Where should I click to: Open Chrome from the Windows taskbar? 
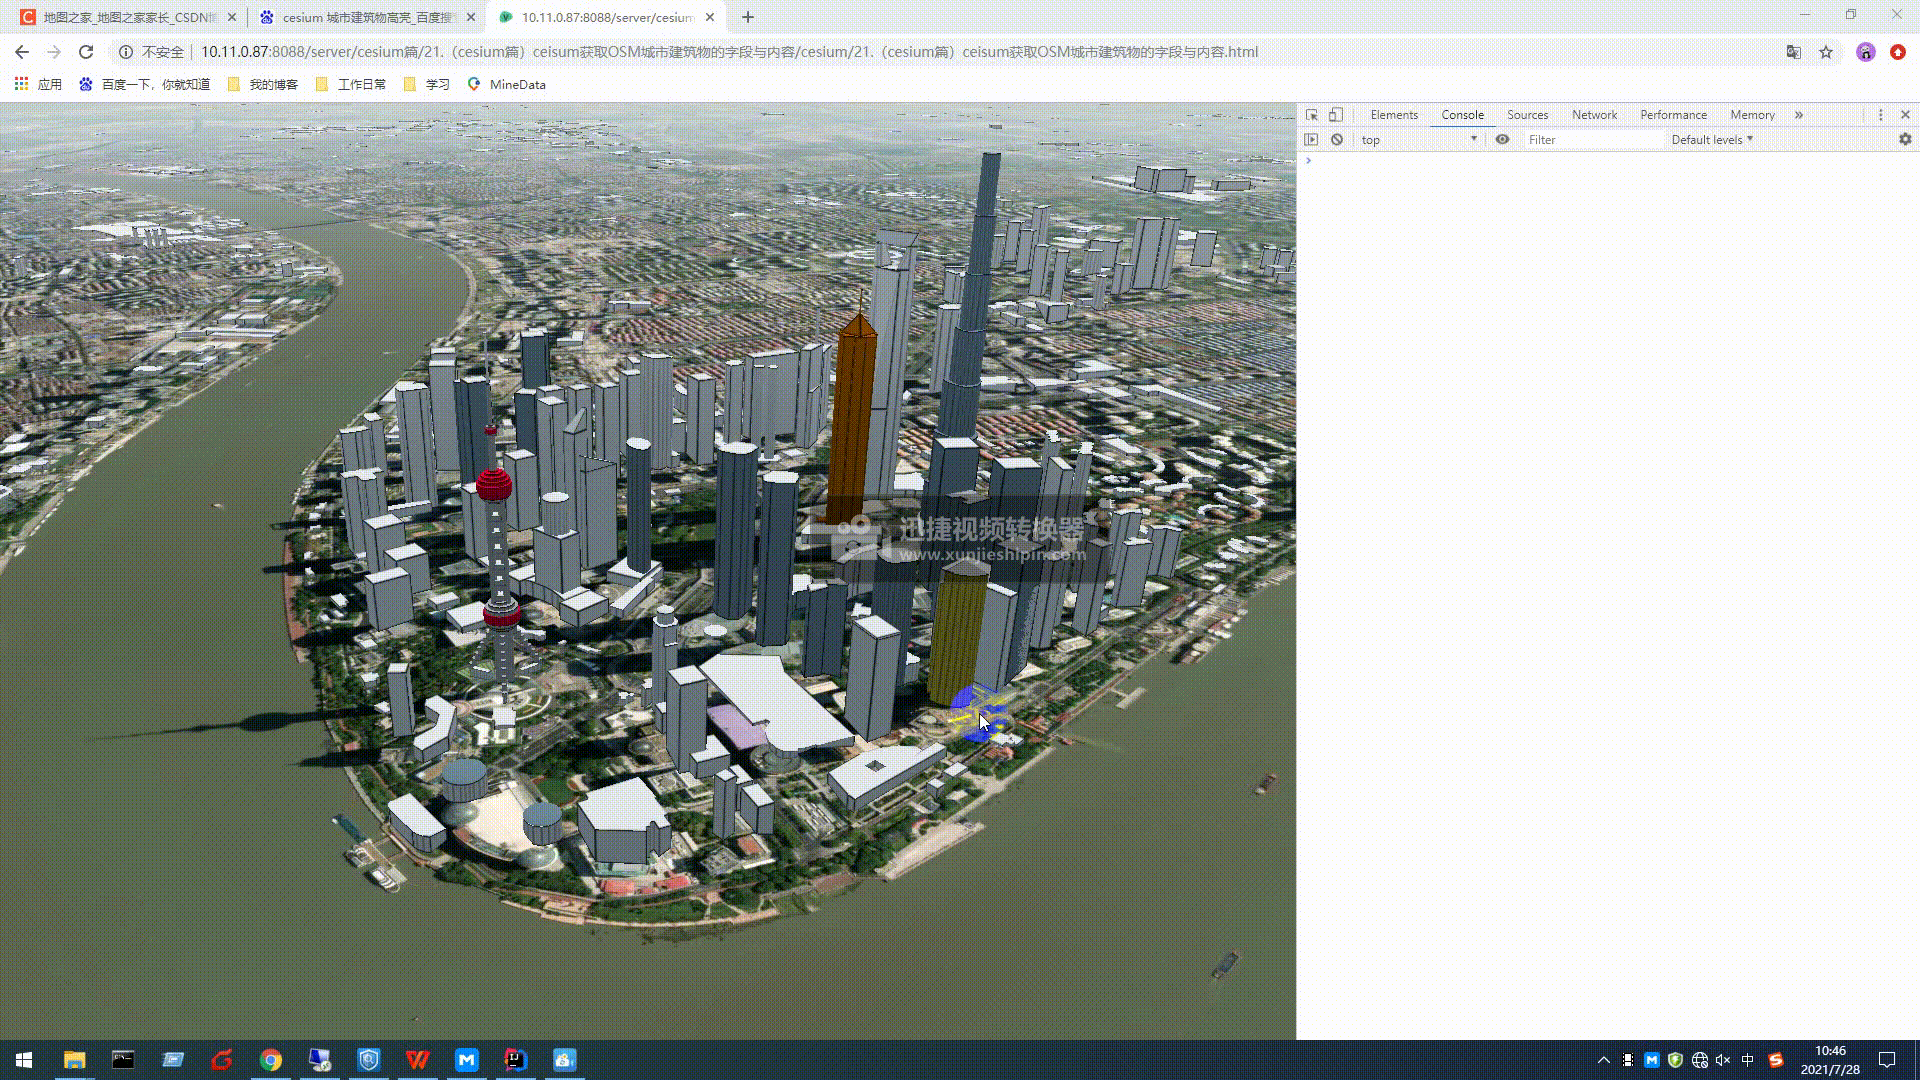point(271,1060)
